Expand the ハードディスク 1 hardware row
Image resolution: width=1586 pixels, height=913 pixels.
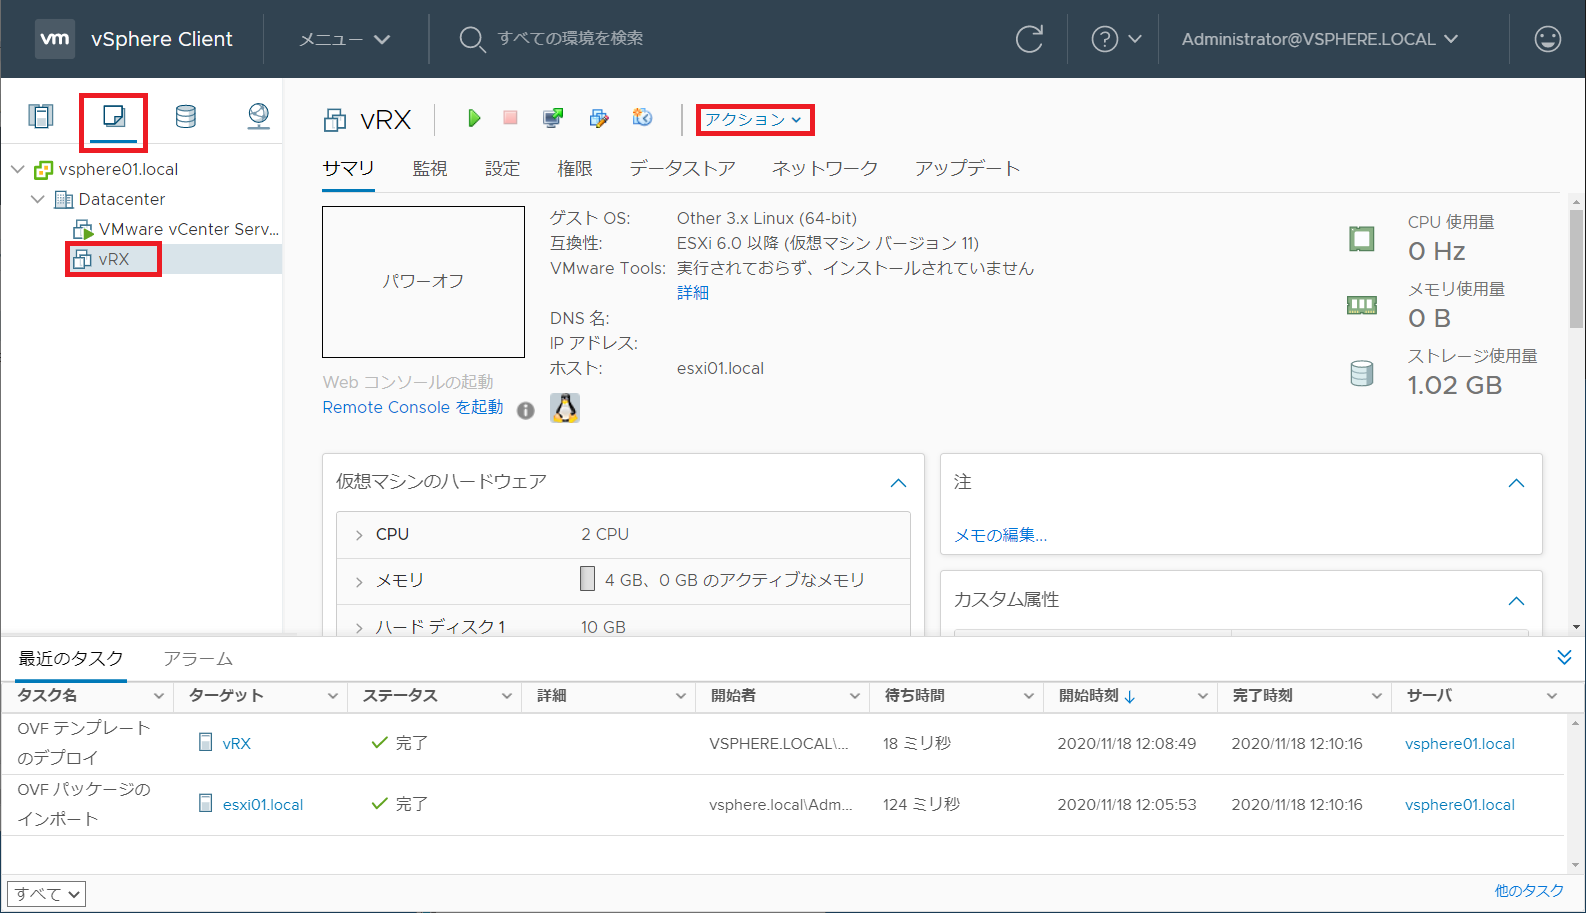tap(359, 627)
